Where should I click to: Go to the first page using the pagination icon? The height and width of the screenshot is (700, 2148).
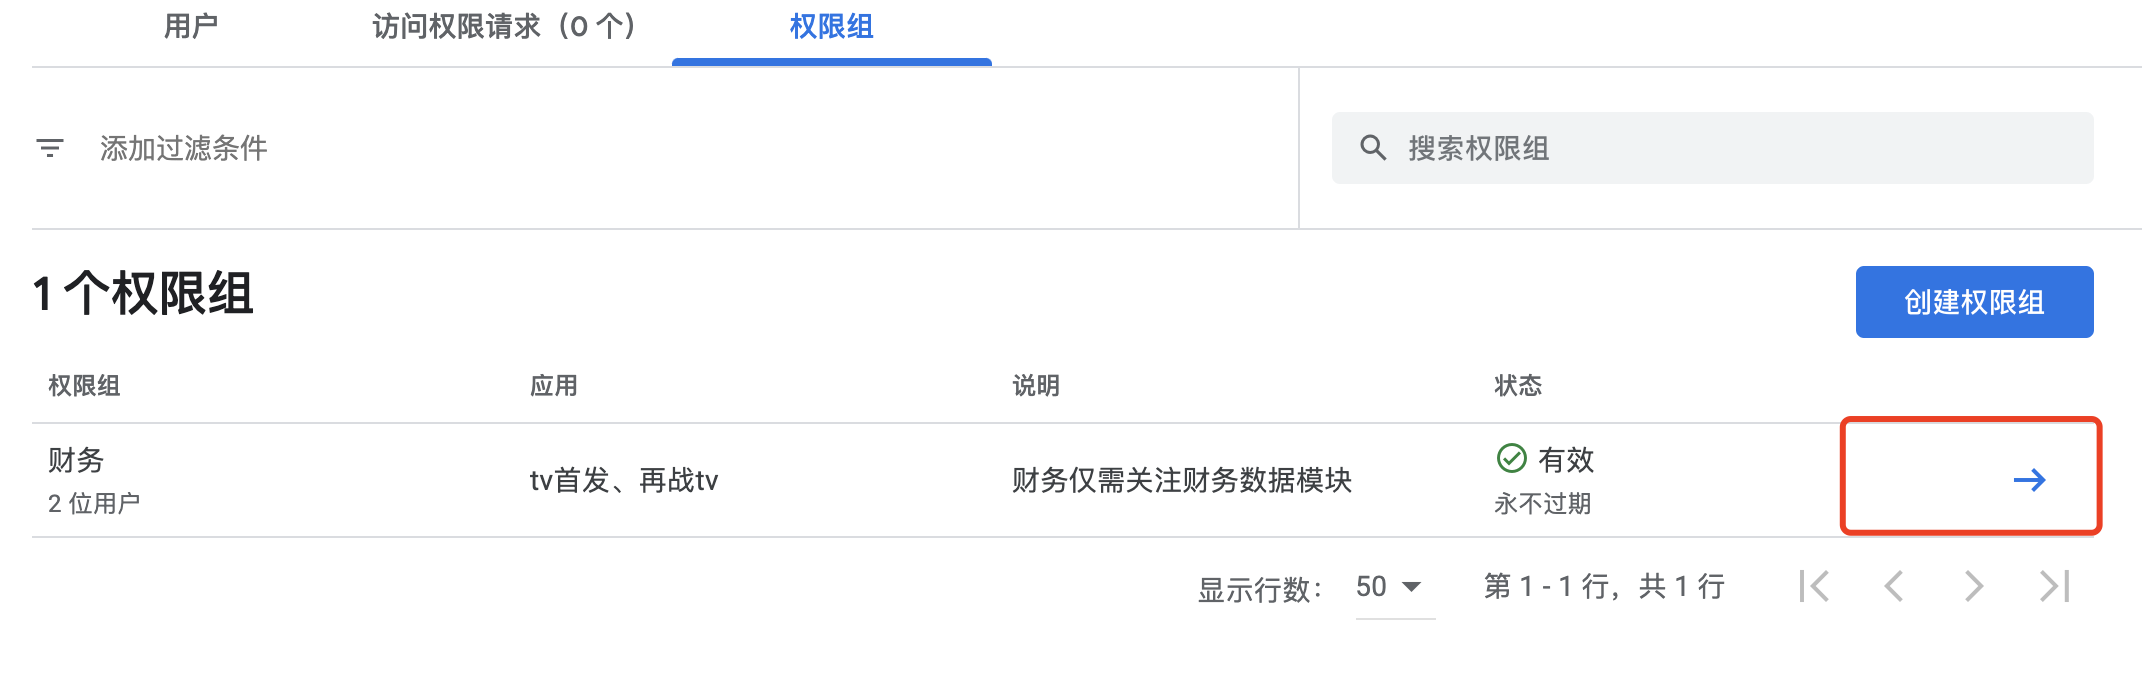pyautogui.click(x=1817, y=588)
